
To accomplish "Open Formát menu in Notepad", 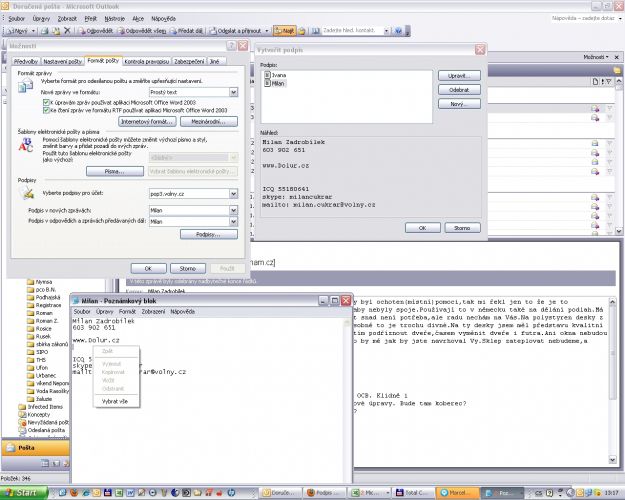I will click(x=127, y=312).
